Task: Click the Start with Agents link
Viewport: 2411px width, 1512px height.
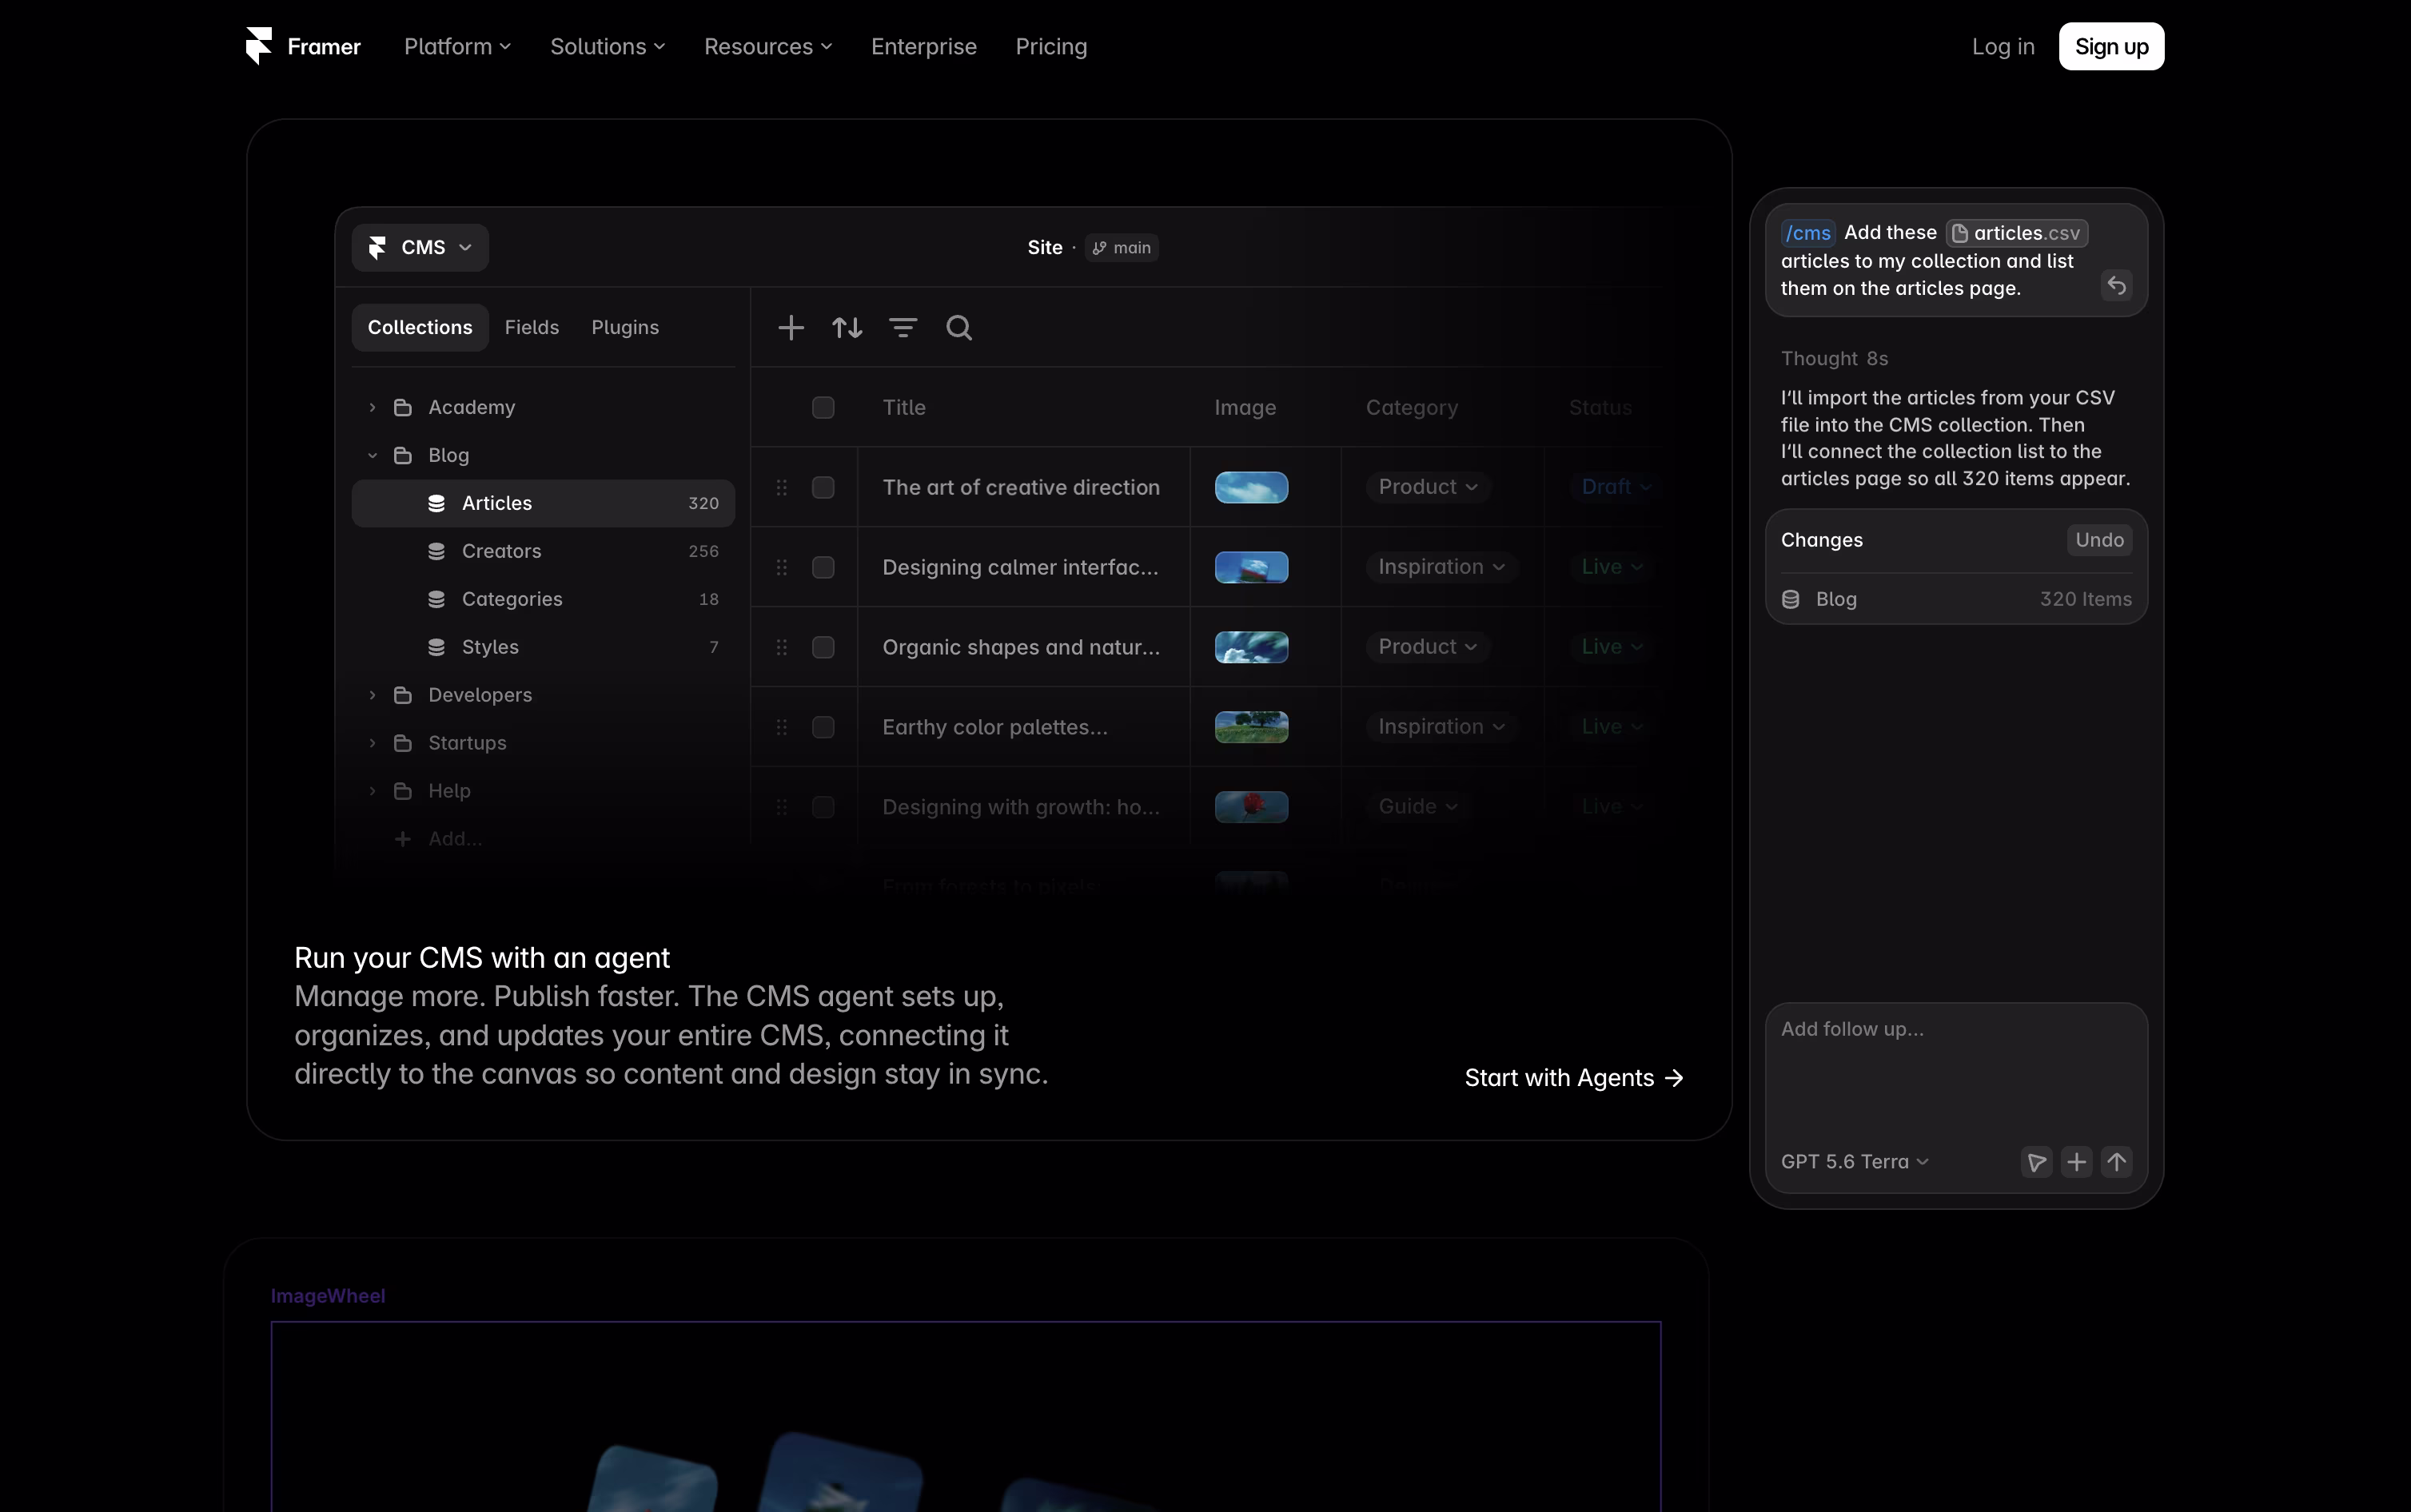Action: tap(1574, 1078)
